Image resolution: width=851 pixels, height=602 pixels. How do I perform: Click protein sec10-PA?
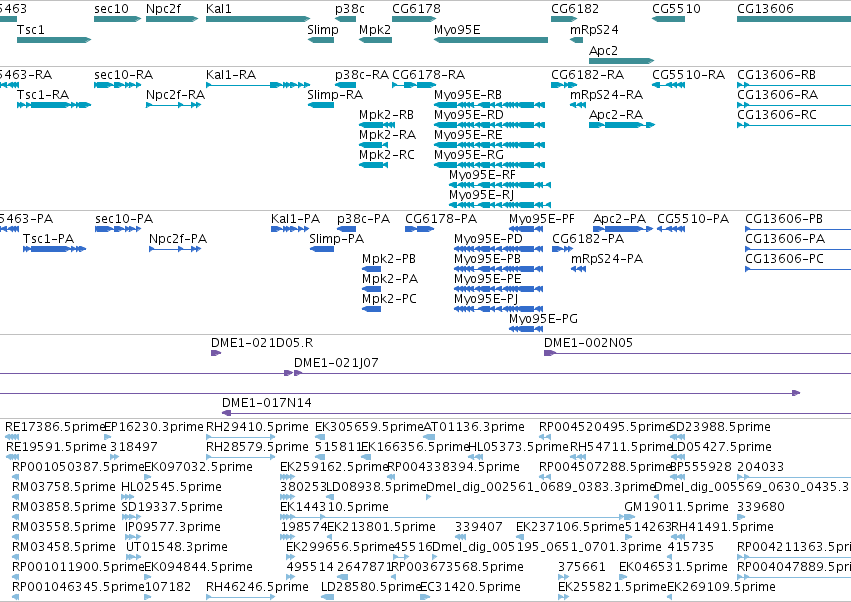click(118, 229)
